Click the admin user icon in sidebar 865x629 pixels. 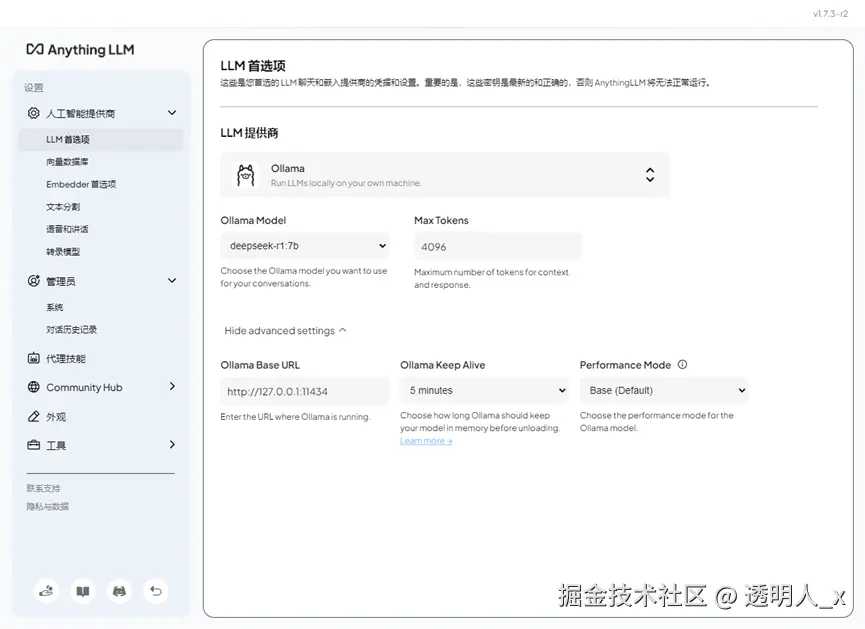34,281
